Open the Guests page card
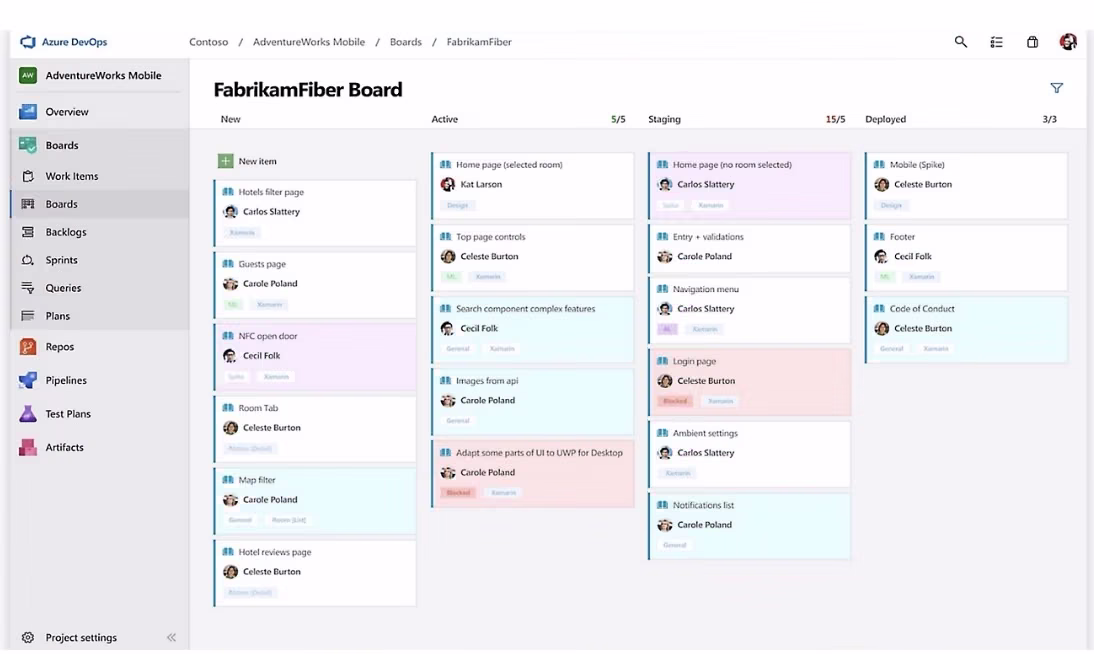The width and height of the screenshot is (1094, 654). (315, 285)
